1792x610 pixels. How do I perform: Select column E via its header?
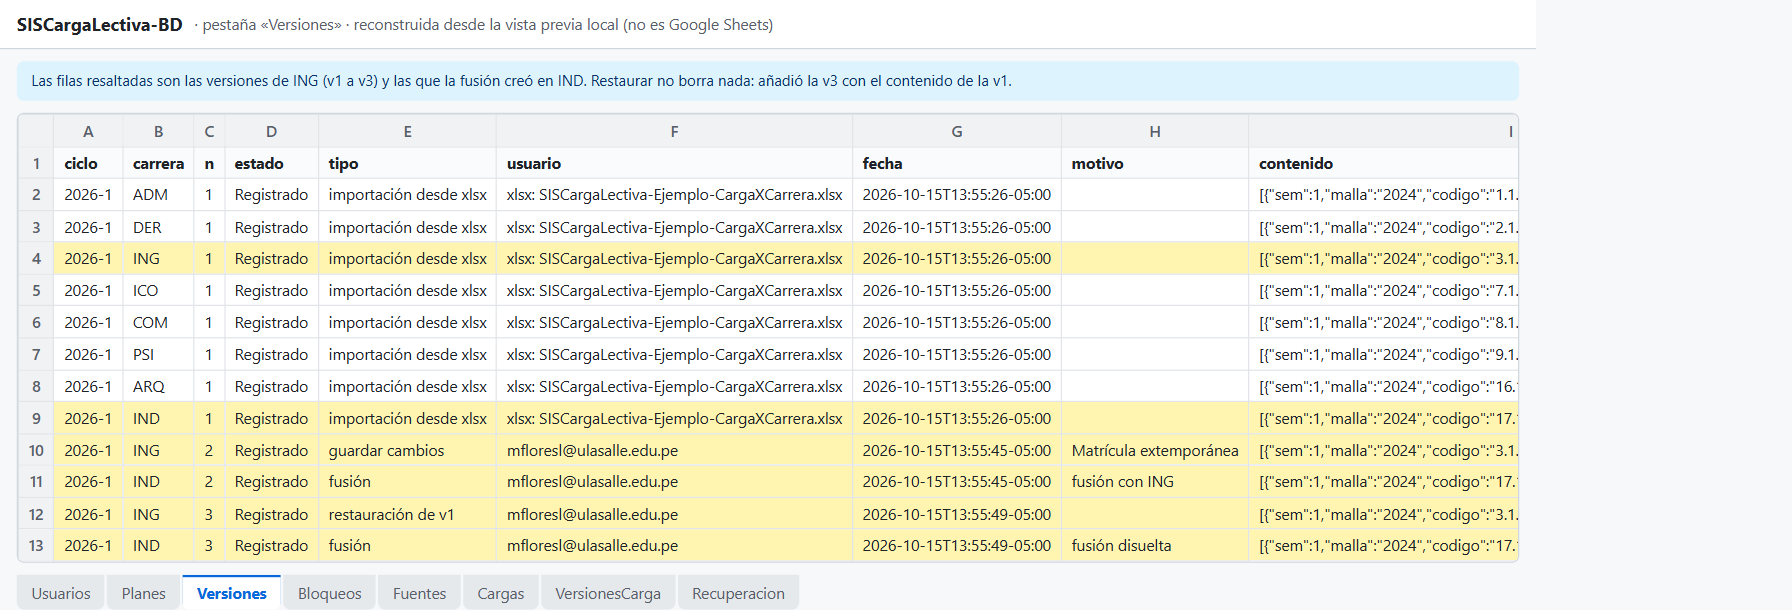coord(408,131)
